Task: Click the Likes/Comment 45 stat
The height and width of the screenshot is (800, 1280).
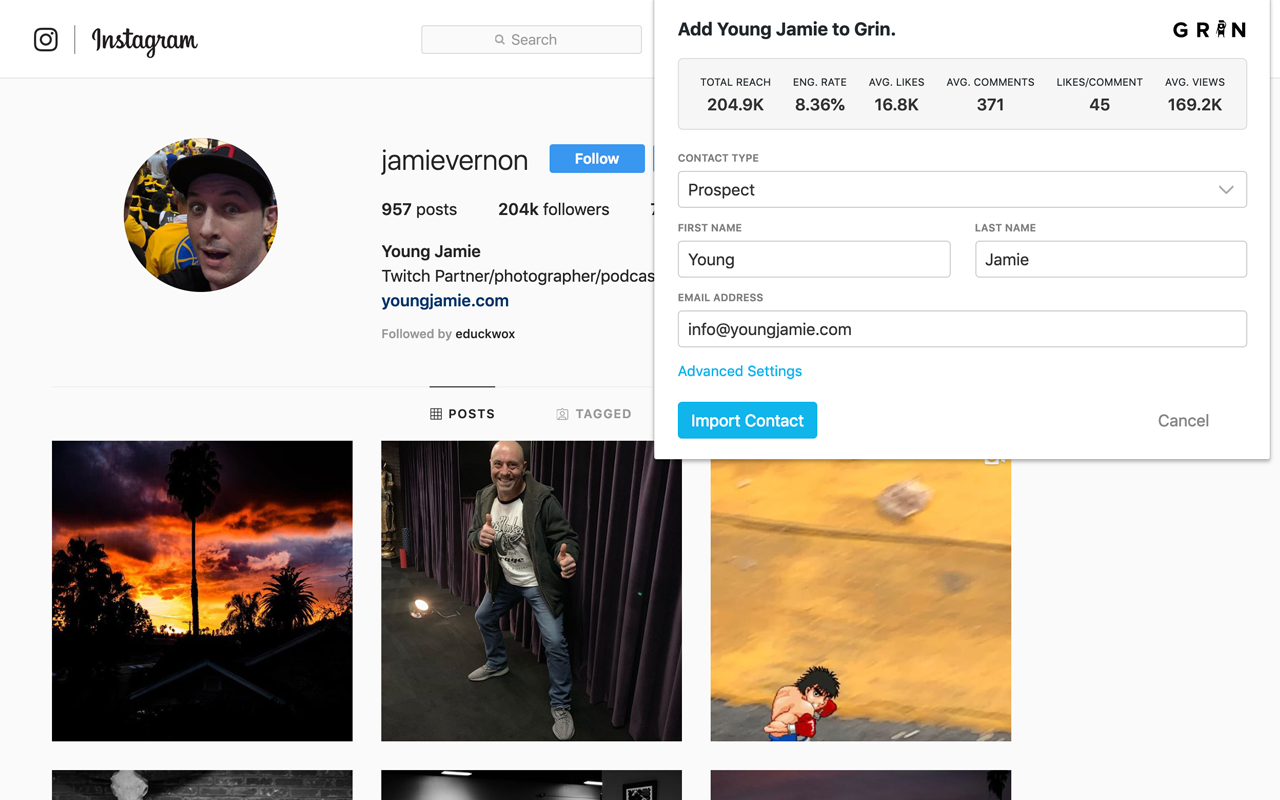Action: coord(1099,94)
